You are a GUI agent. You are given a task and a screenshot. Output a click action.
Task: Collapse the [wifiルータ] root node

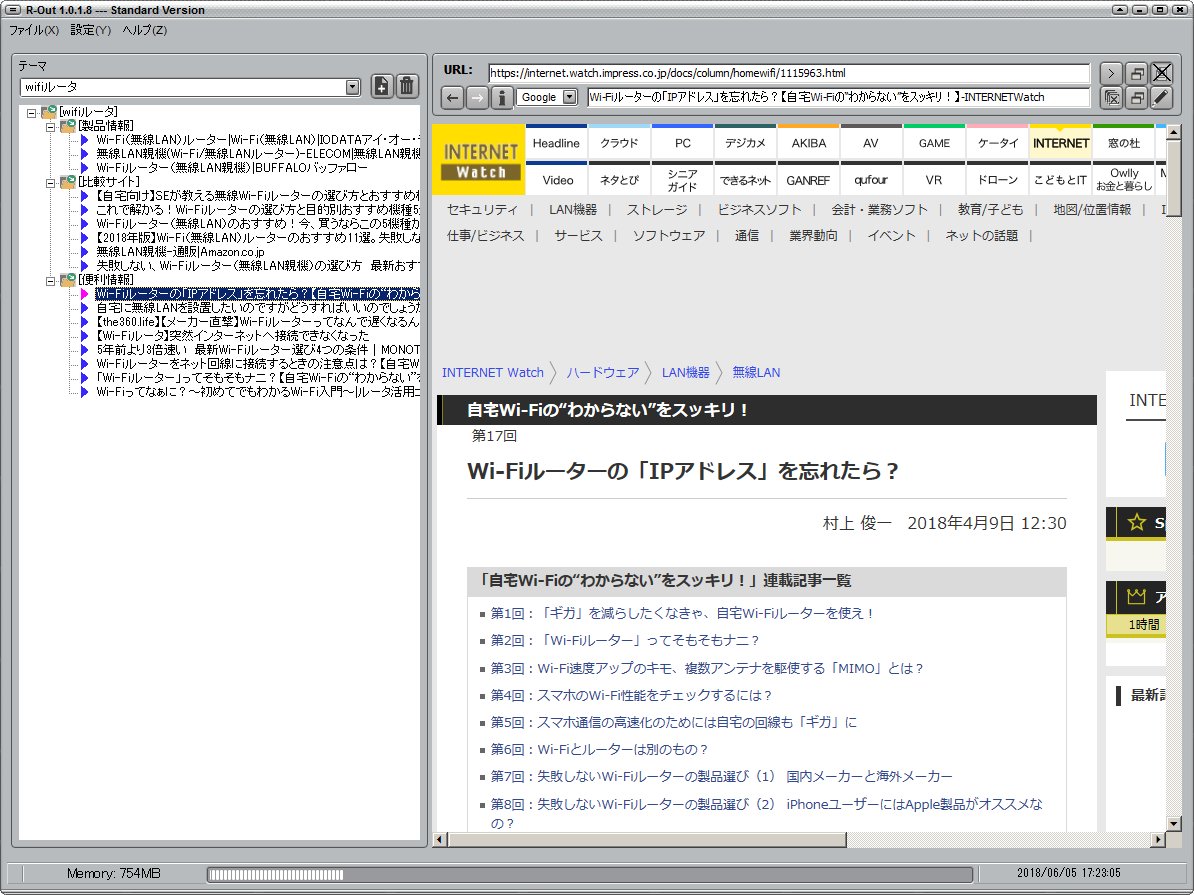tap(31, 113)
